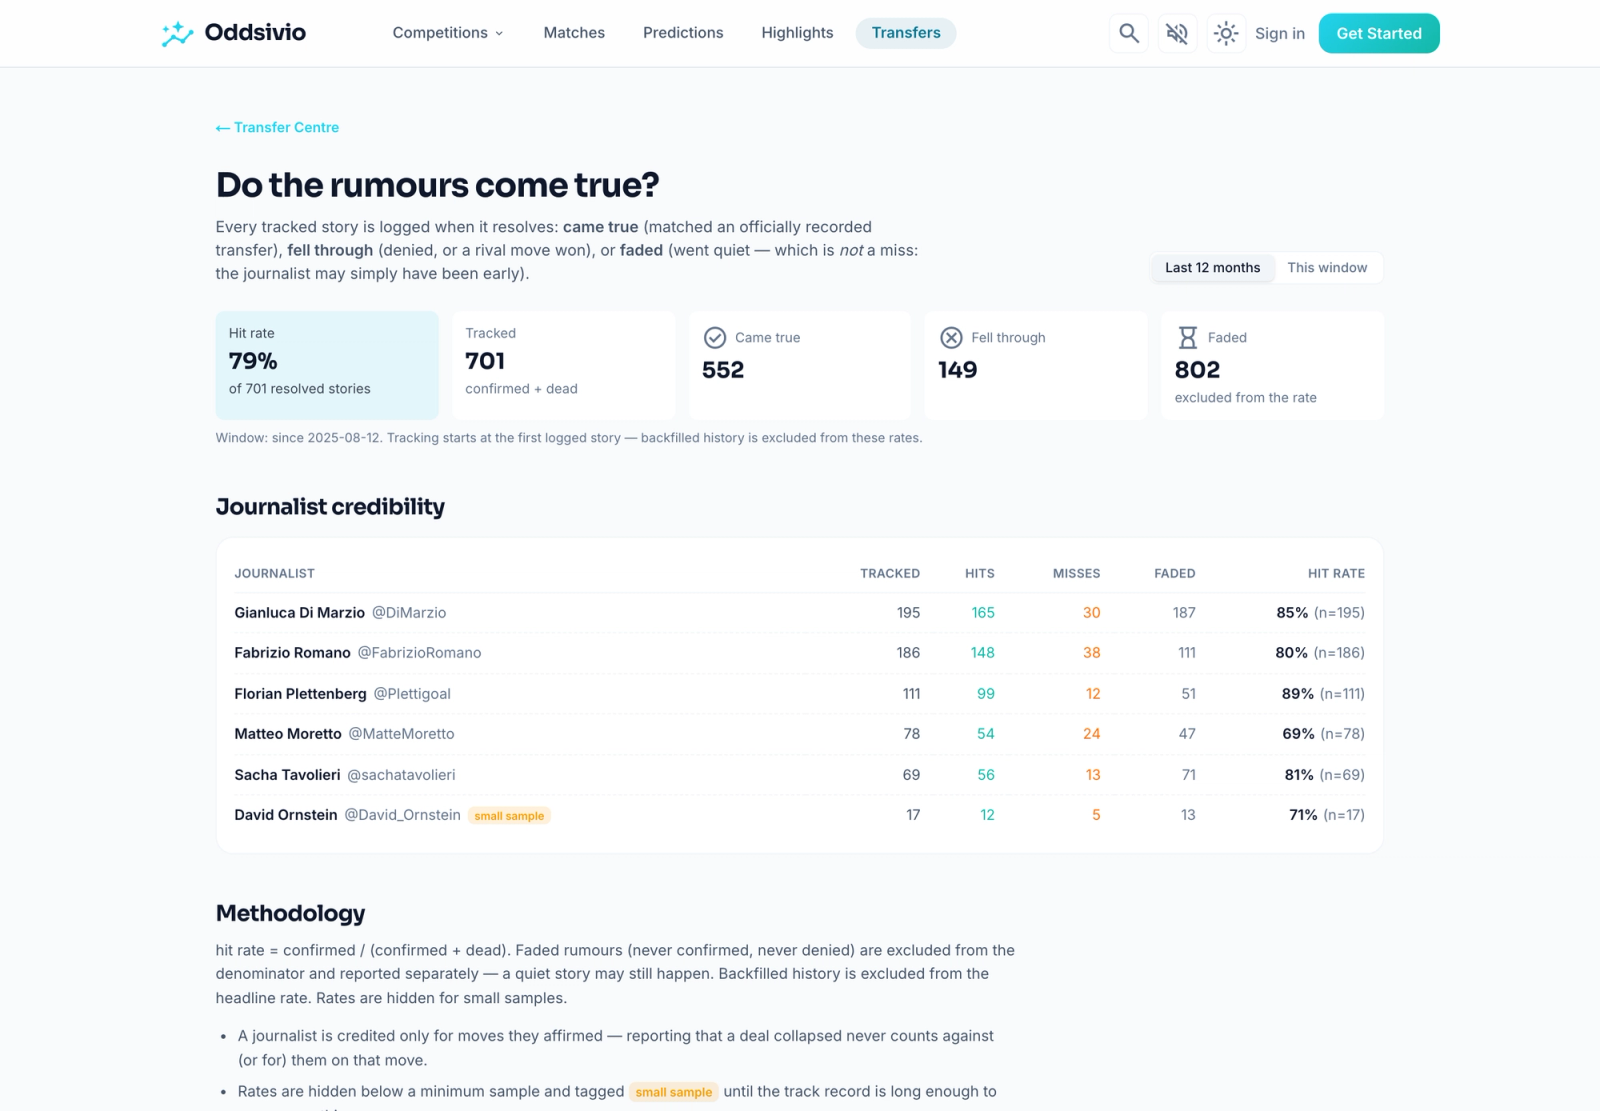This screenshot has width=1600, height=1111.
Task: Click the Came true checkmark icon
Action: pos(715,338)
